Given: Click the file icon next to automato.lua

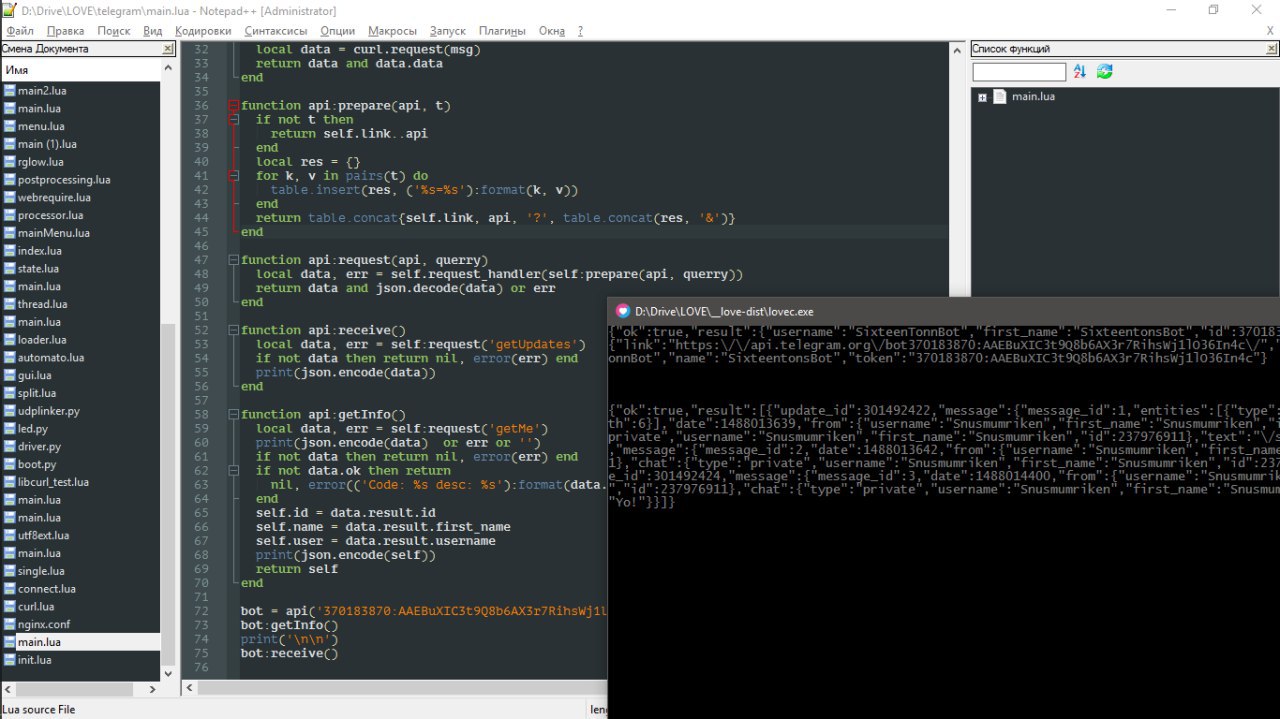Looking at the screenshot, I should (x=10, y=358).
